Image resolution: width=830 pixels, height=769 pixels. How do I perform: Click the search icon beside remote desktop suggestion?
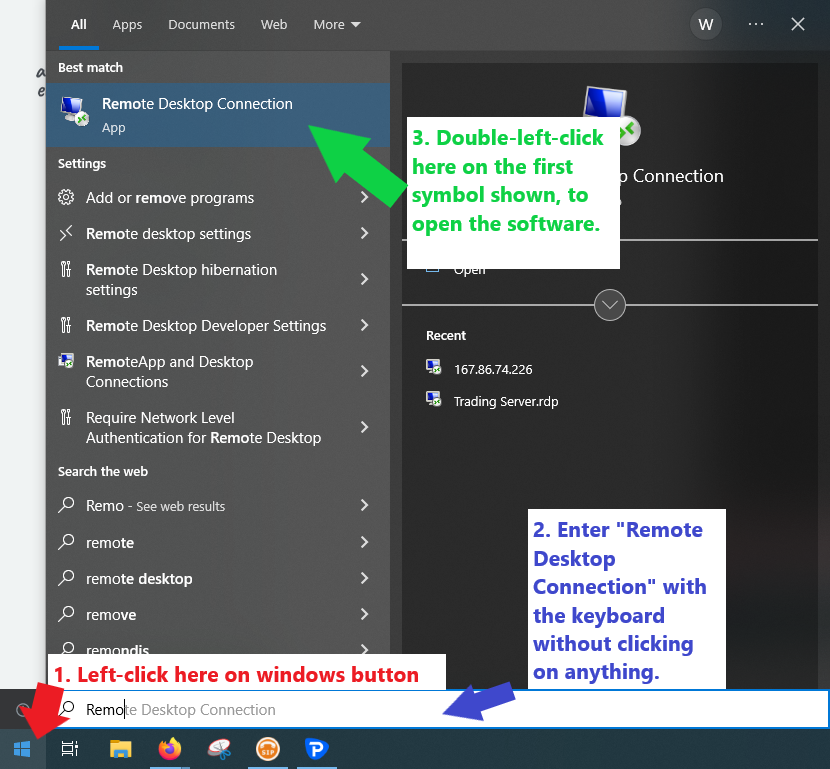tap(66, 578)
